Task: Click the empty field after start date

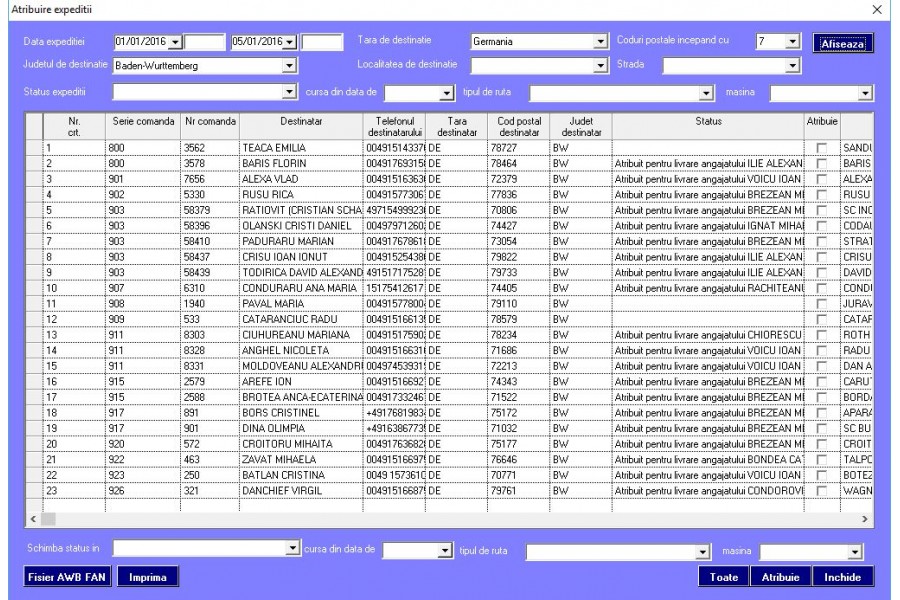Action: coord(205,42)
